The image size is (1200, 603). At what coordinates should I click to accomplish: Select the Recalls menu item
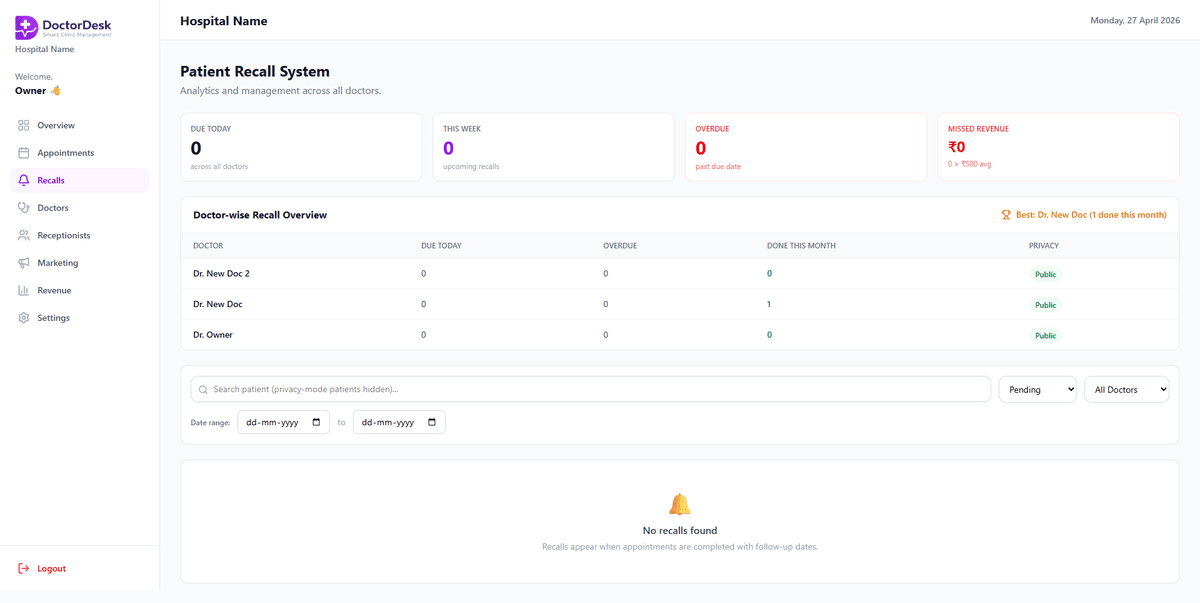tap(80, 181)
